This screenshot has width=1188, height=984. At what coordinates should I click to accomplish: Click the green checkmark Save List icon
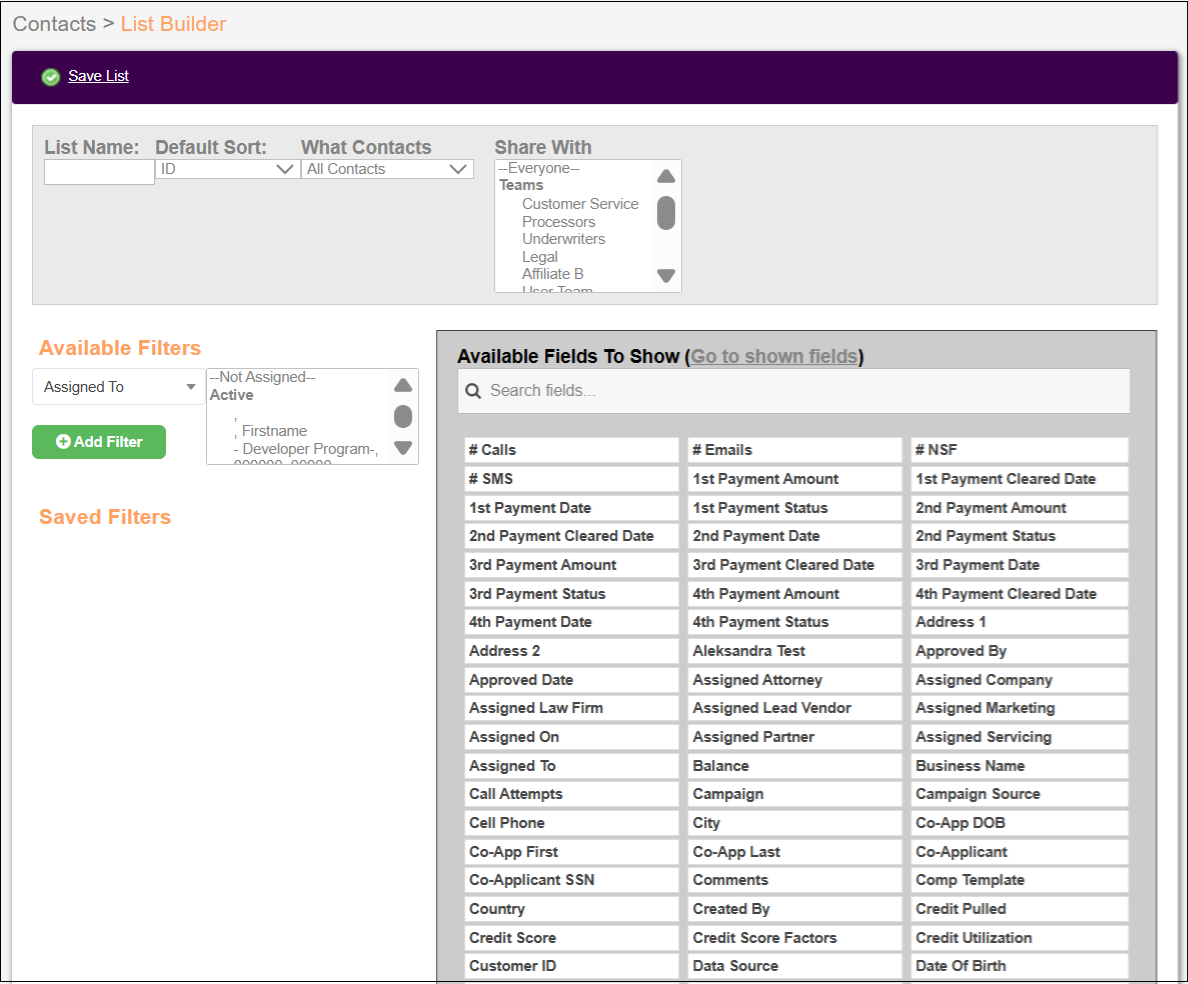click(x=51, y=77)
